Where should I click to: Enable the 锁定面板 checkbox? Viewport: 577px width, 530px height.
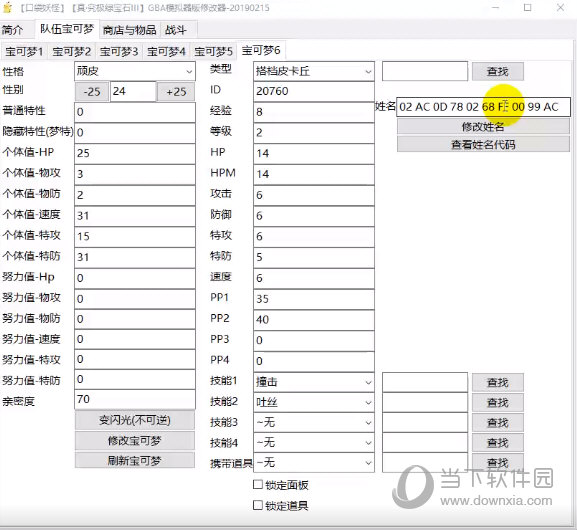[x=258, y=485]
